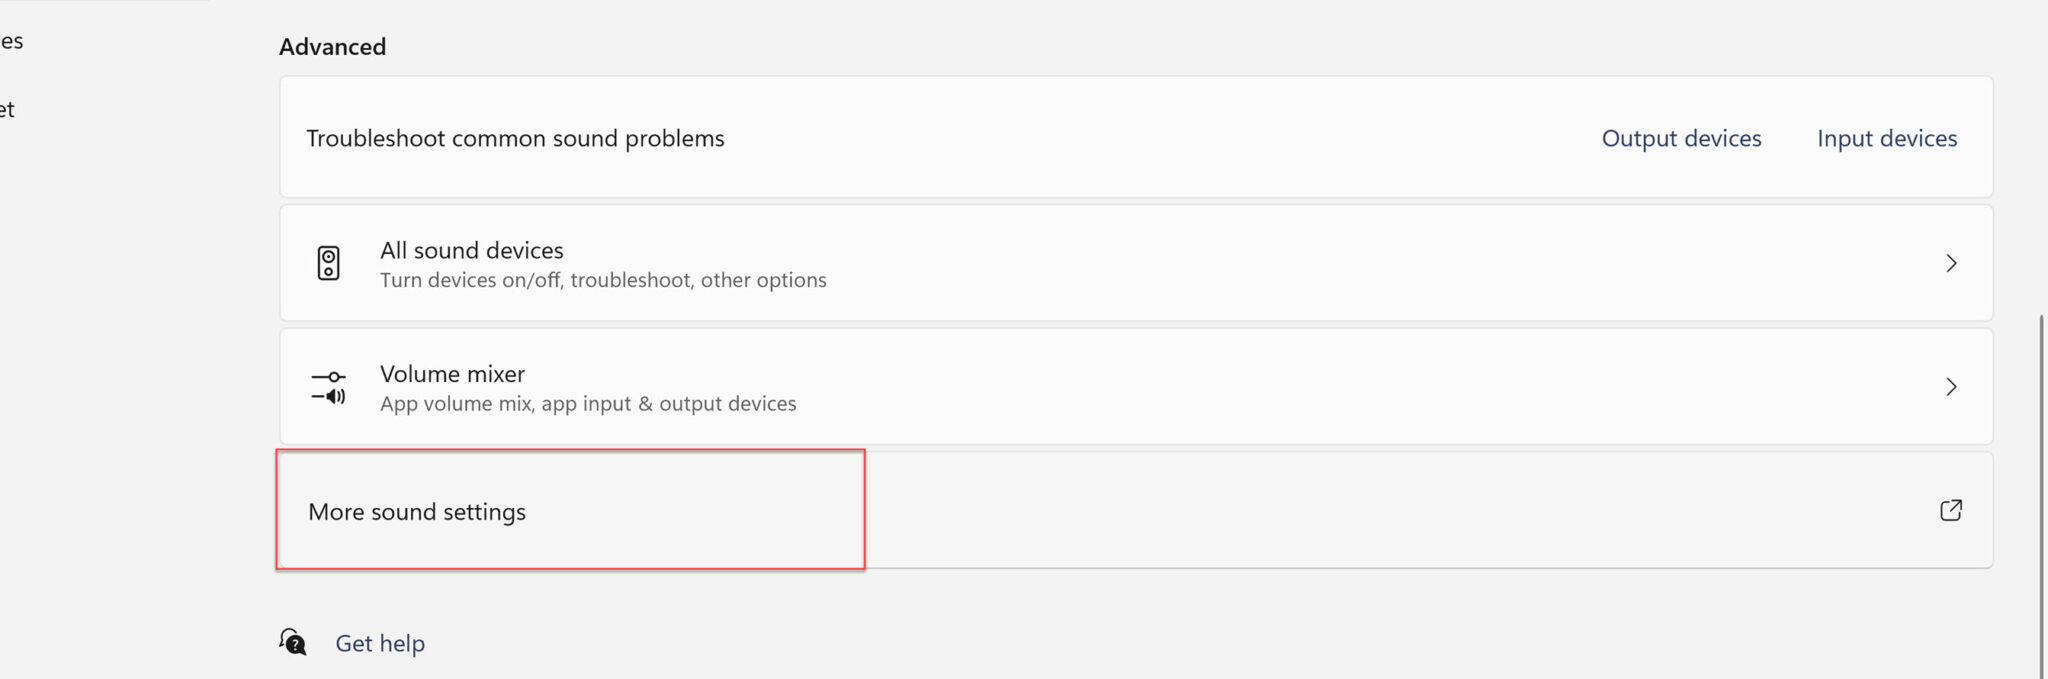The height and width of the screenshot is (679, 2048).
Task: Click the external link icon on More sound settings
Action: 1951,510
